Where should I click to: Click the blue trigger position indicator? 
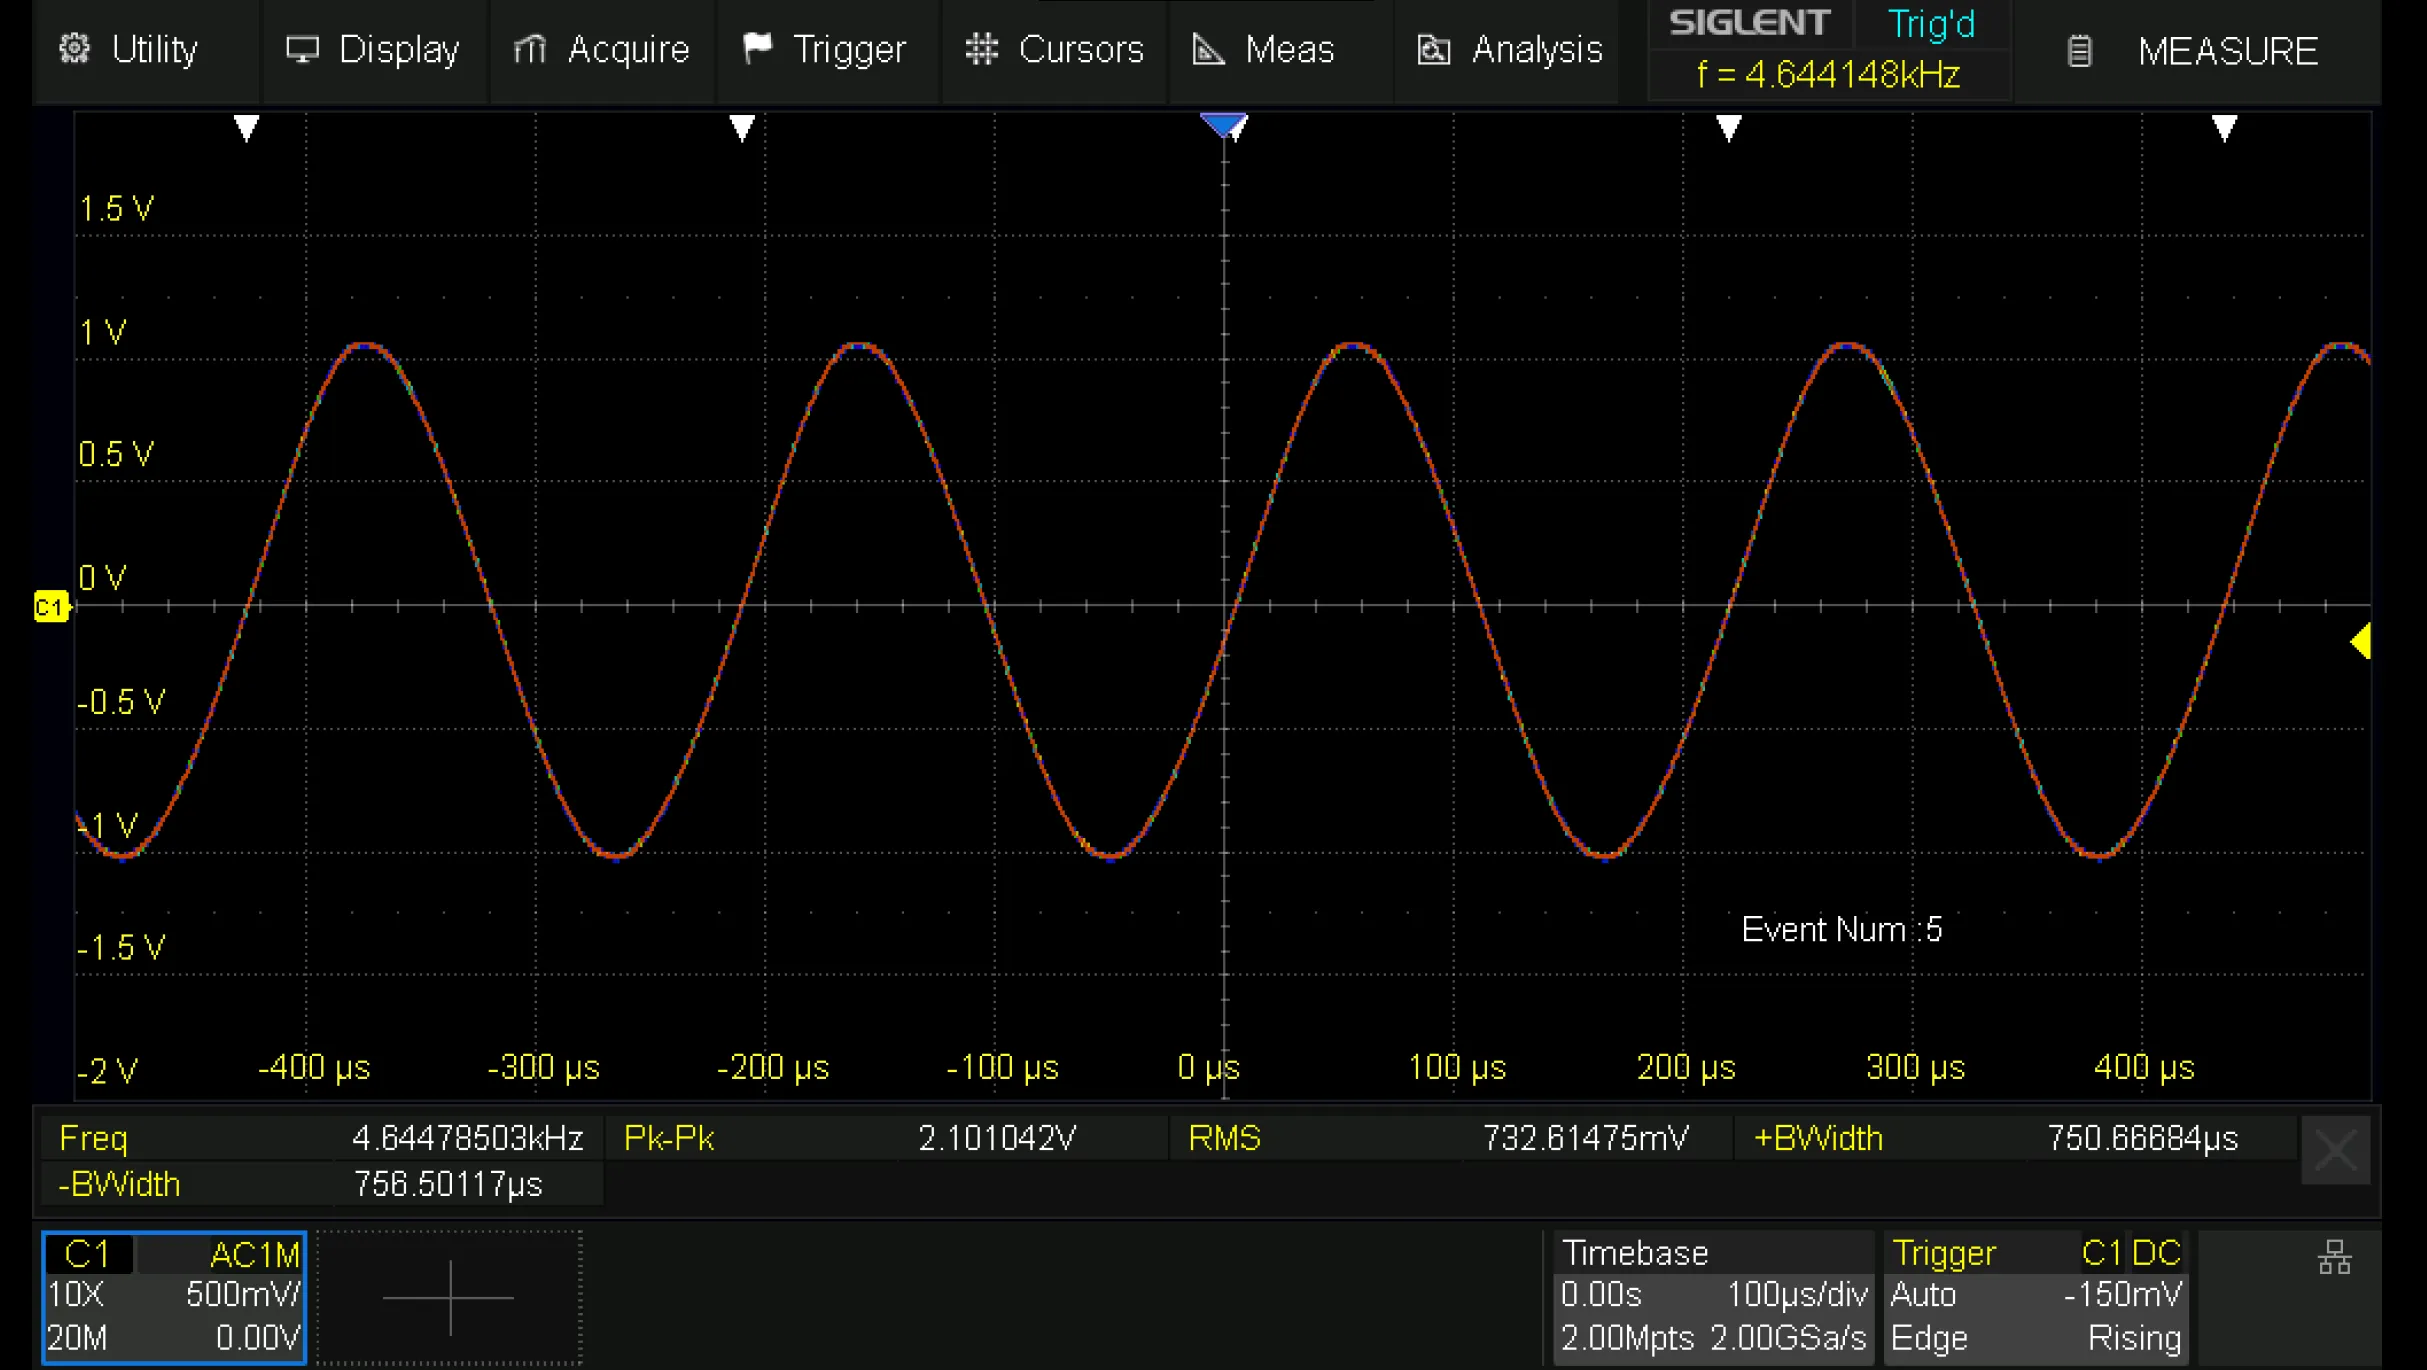coord(1224,124)
